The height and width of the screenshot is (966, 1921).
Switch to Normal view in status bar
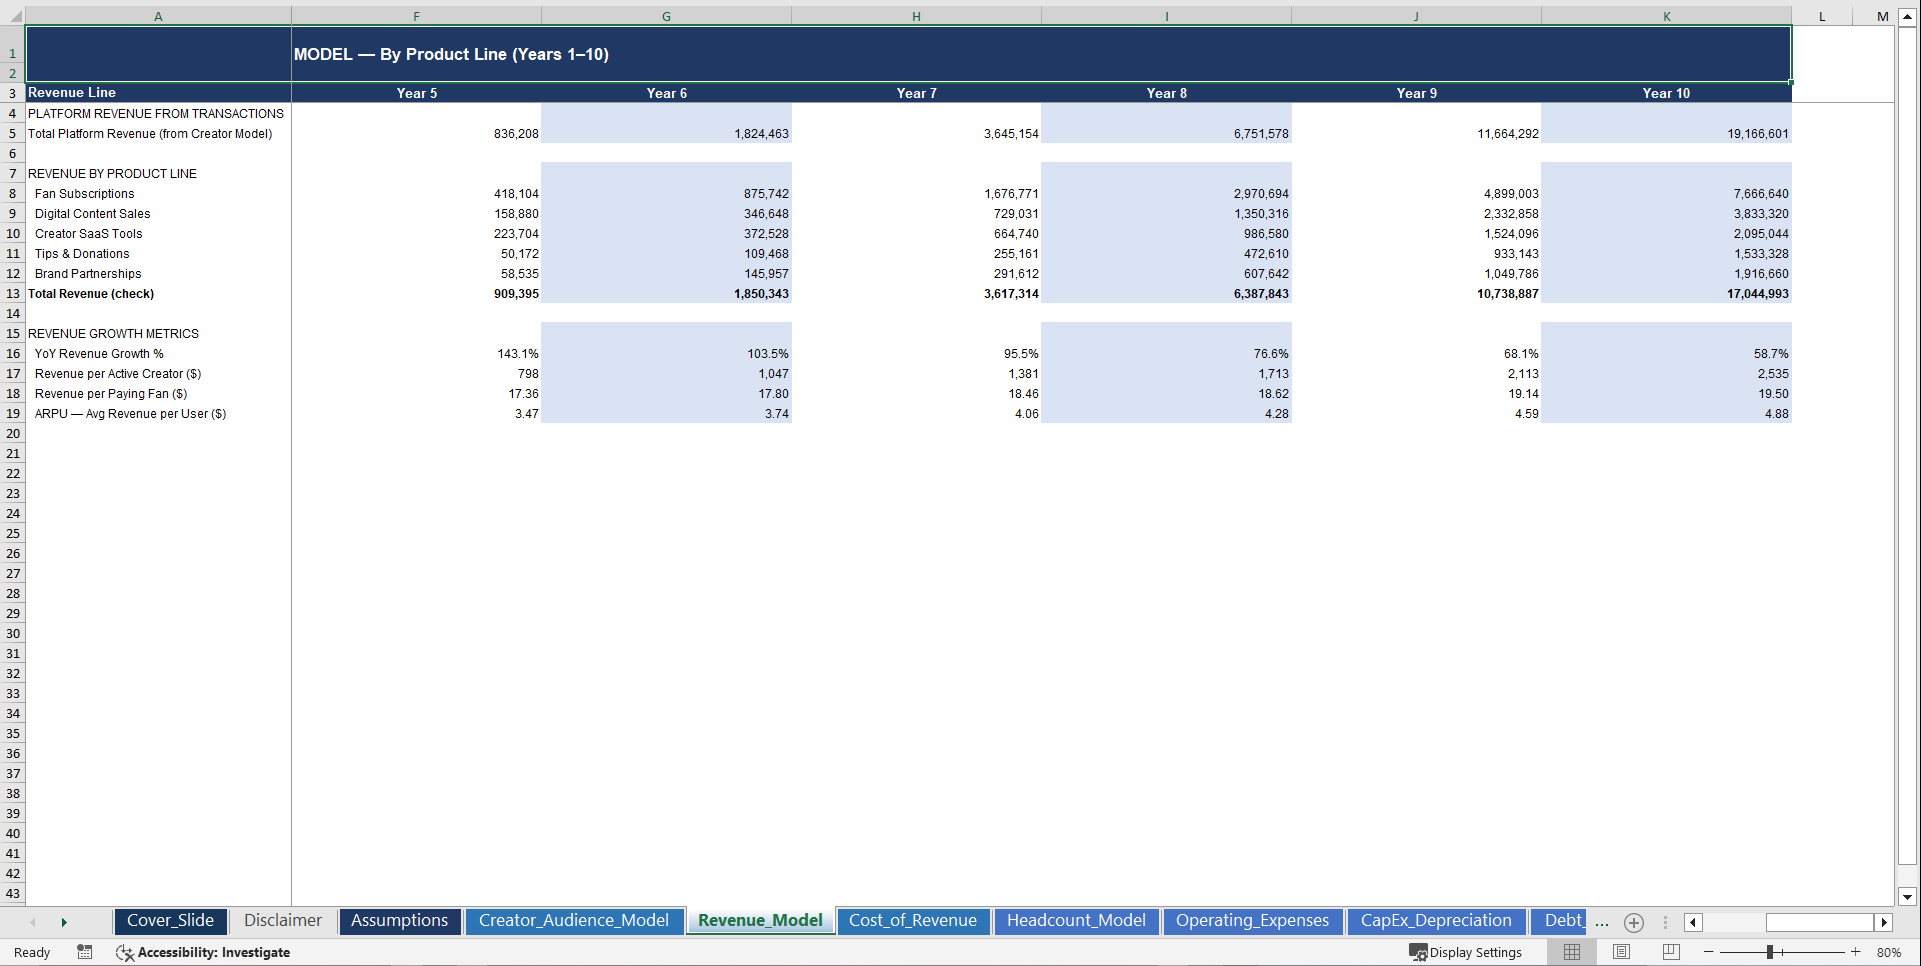tap(1571, 952)
